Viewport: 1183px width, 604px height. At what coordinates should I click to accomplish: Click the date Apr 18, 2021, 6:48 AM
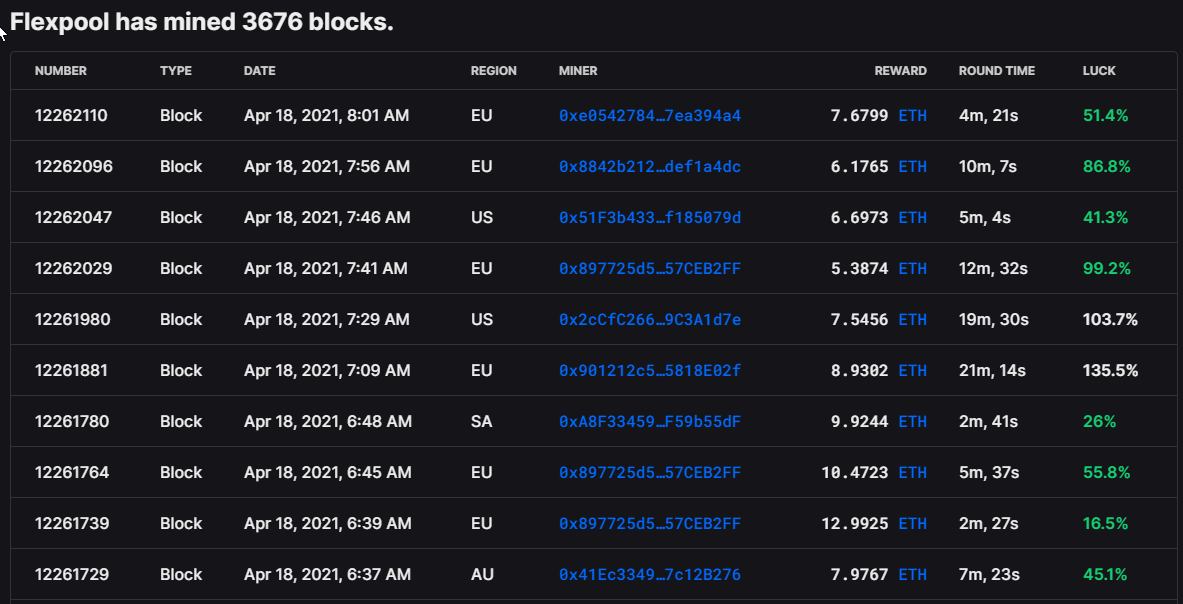click(x=328, y=422)
